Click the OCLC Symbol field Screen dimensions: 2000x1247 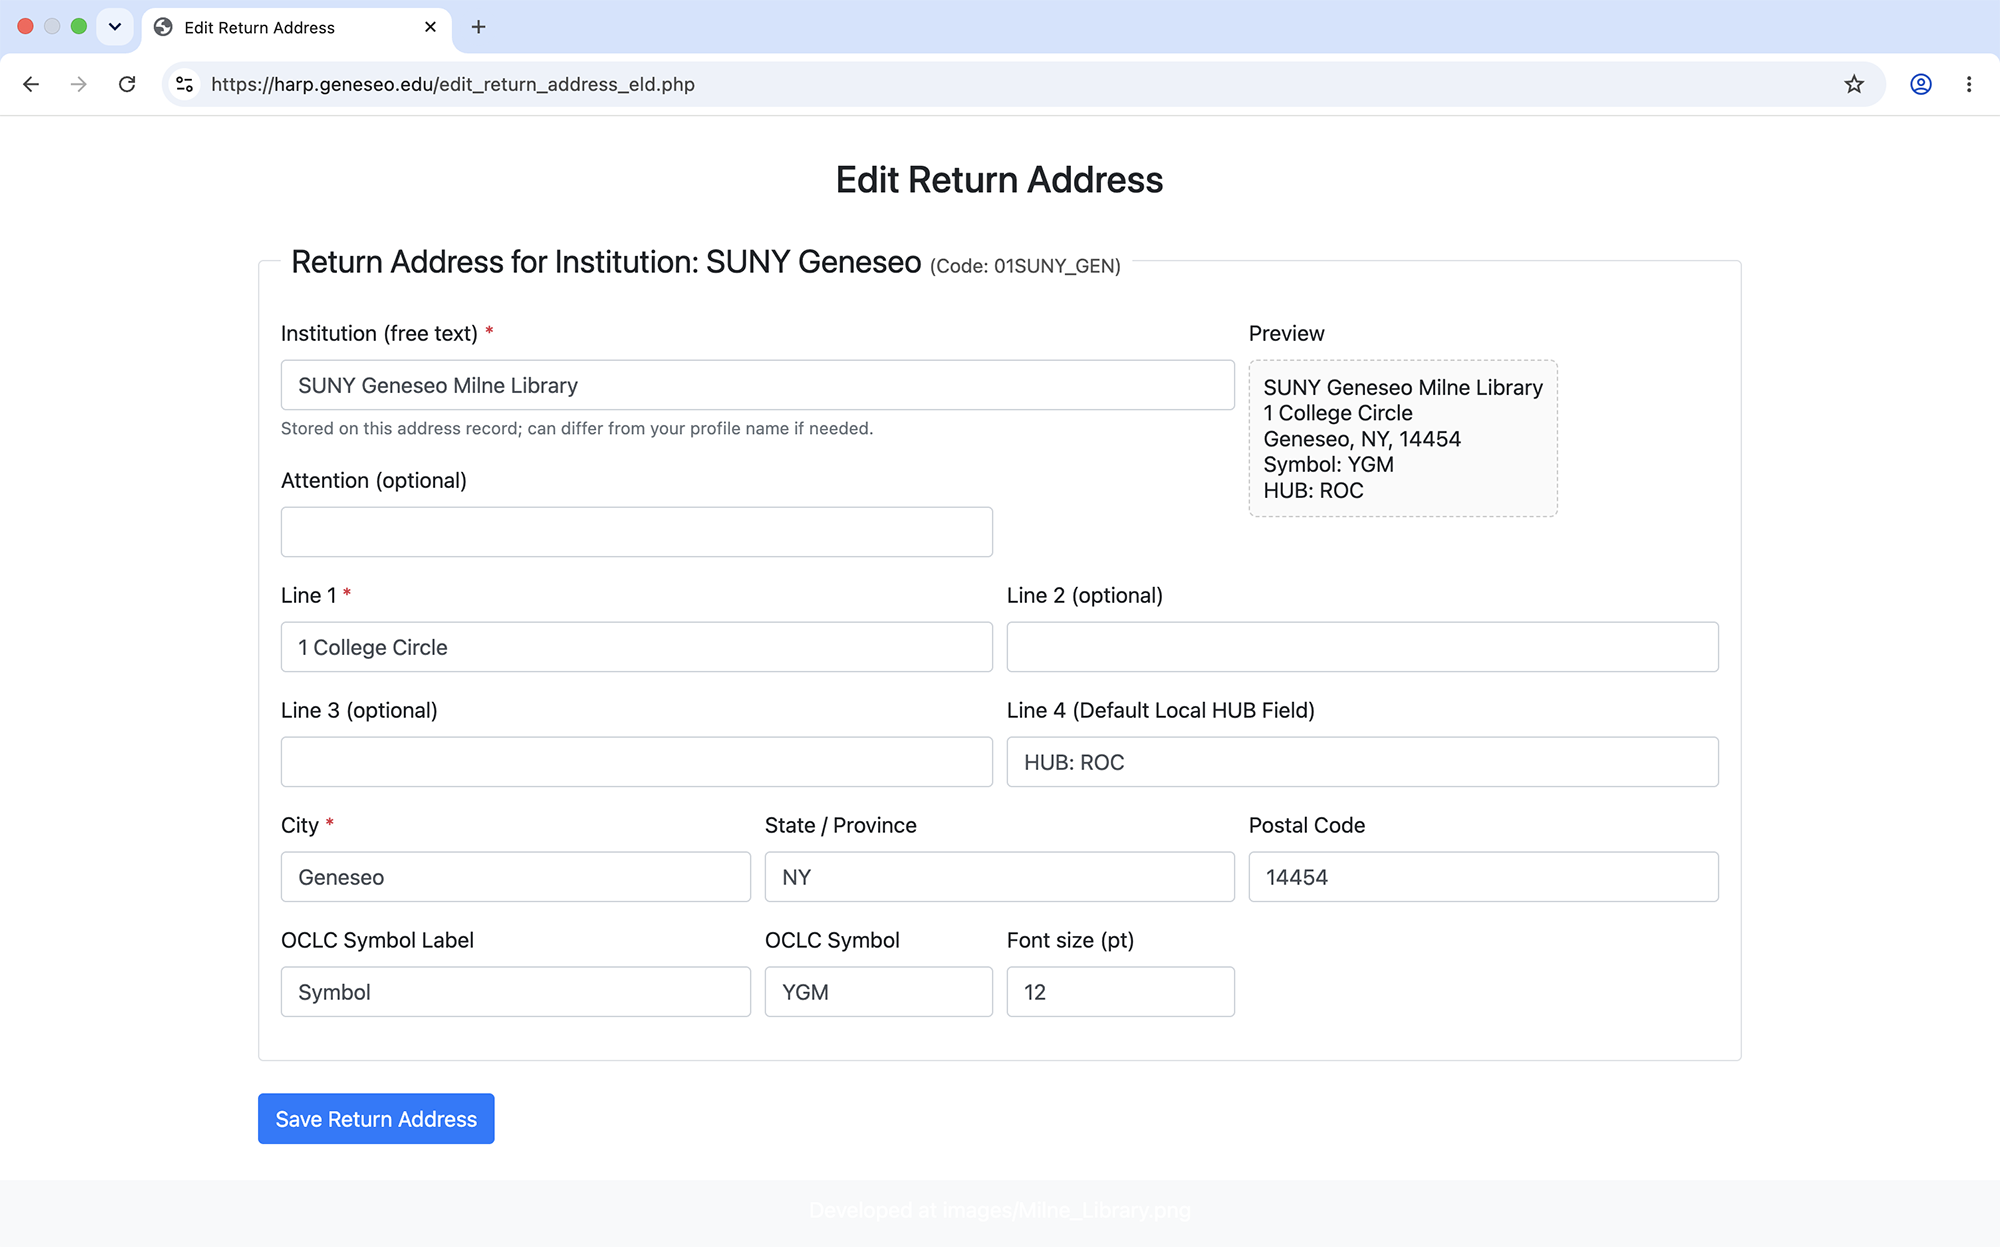coord(879,992)
